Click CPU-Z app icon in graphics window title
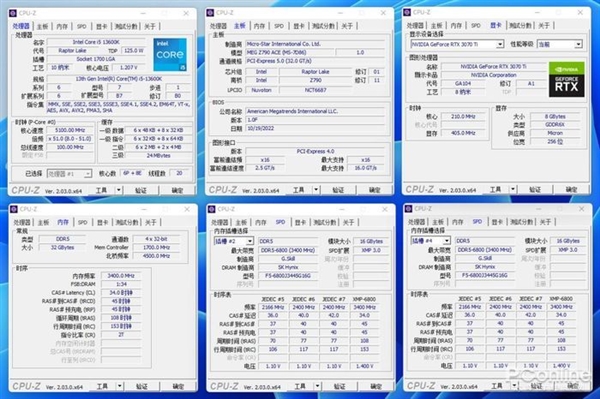Screen dimensions: 600x399 point(407,13)
